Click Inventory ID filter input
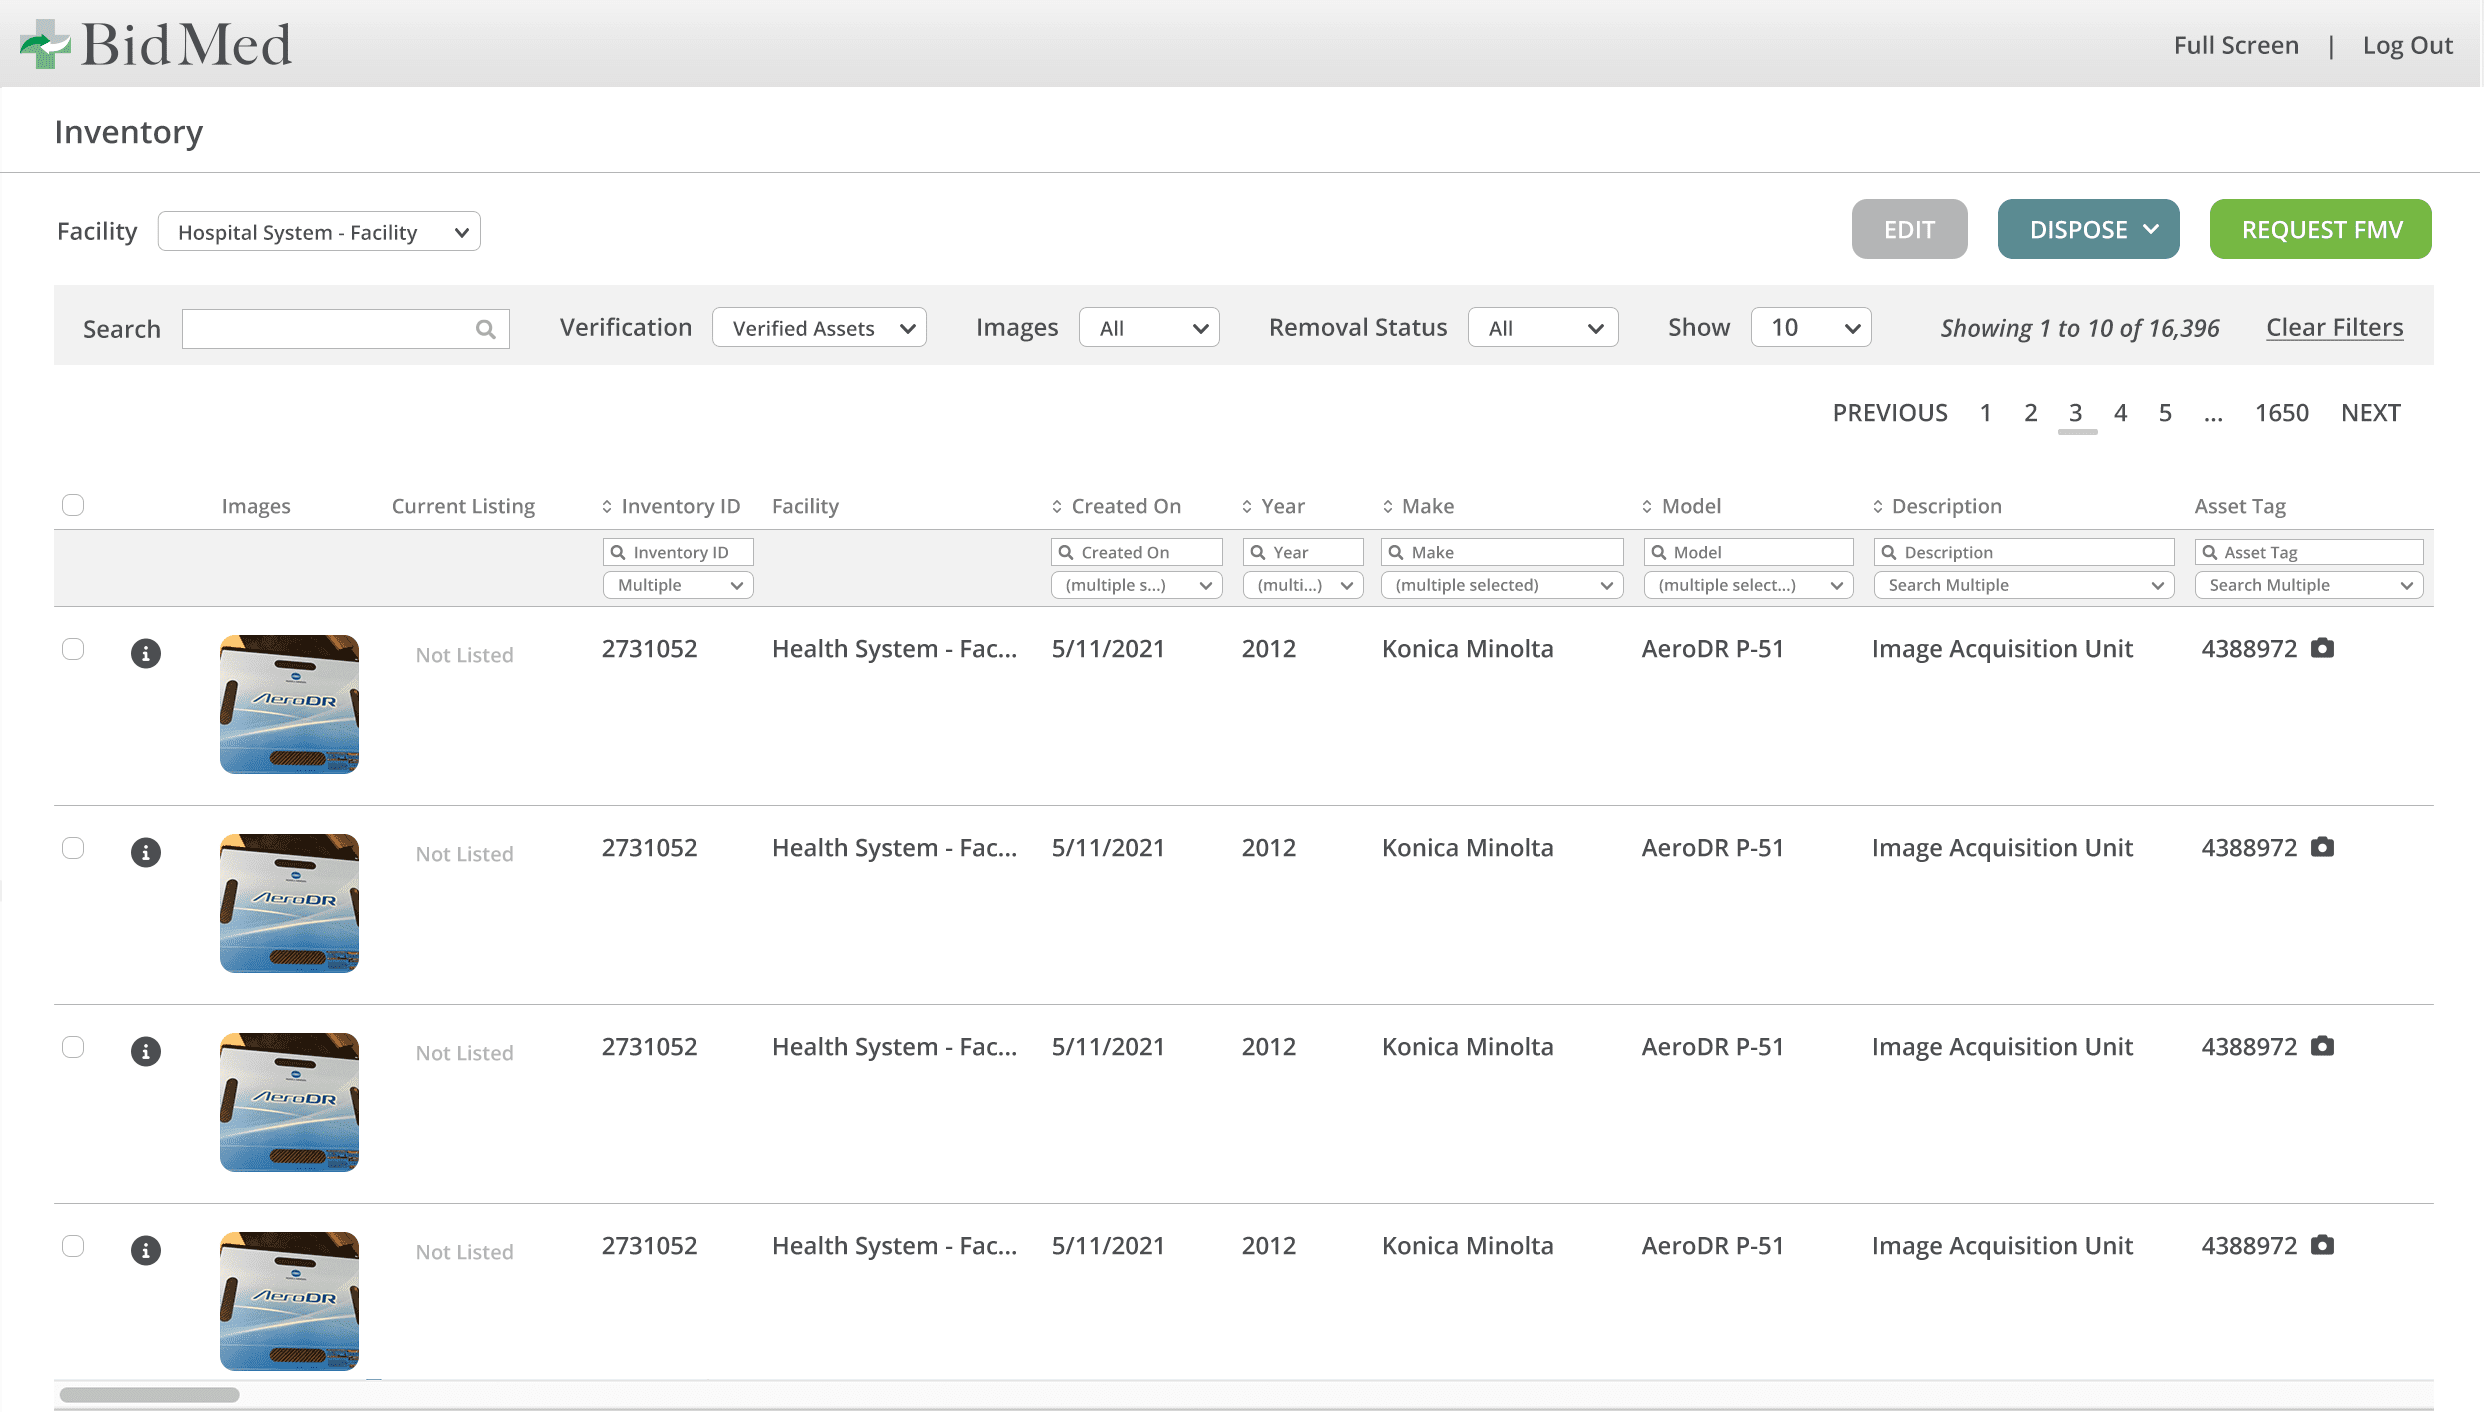The width and height of the screenshot is (2484, 1412). 678,552
